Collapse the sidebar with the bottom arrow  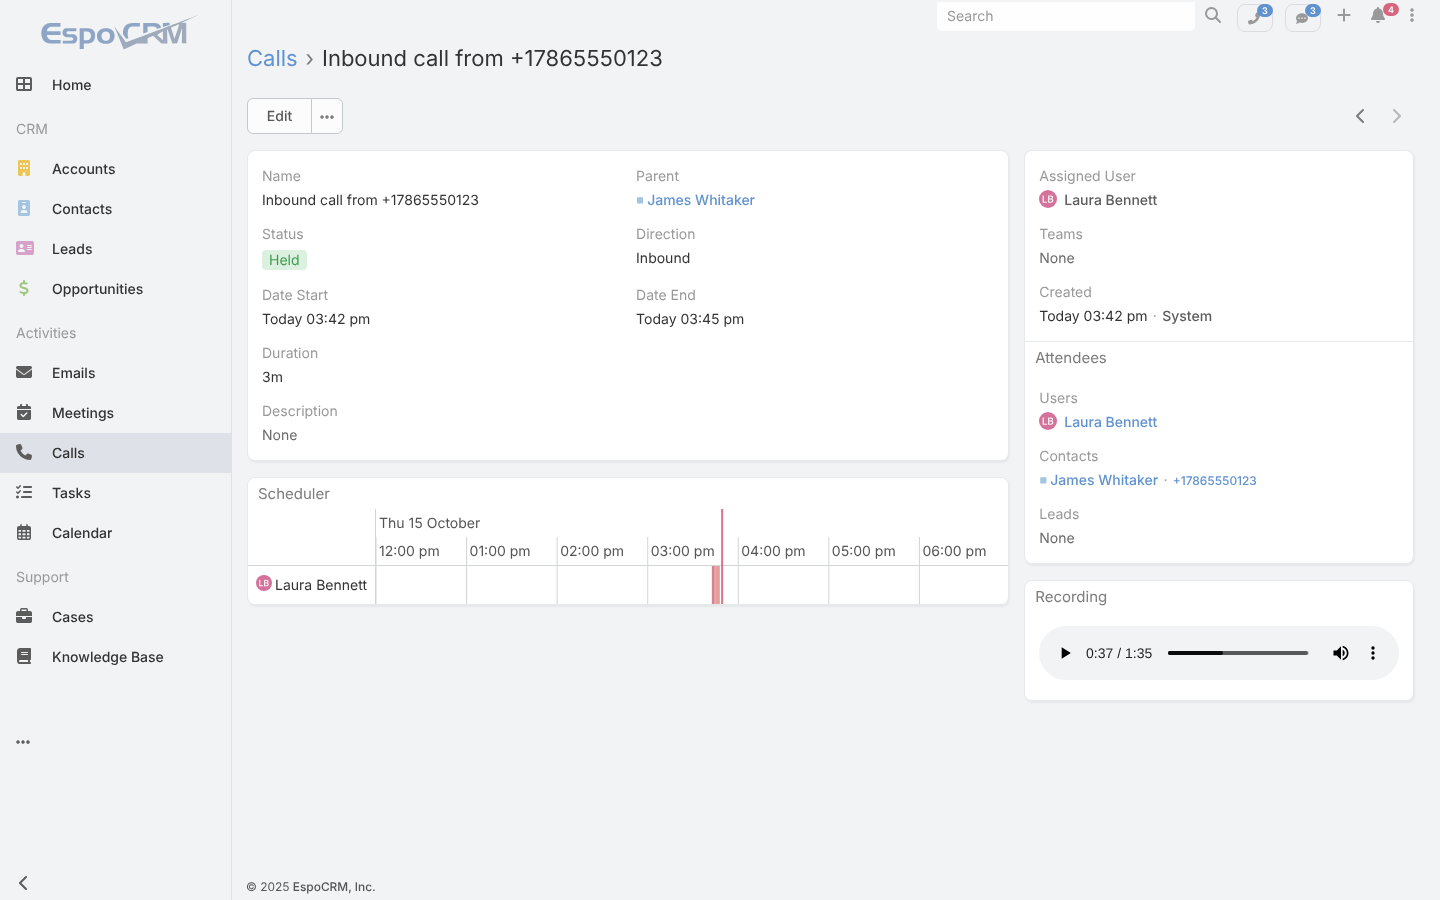23,883
